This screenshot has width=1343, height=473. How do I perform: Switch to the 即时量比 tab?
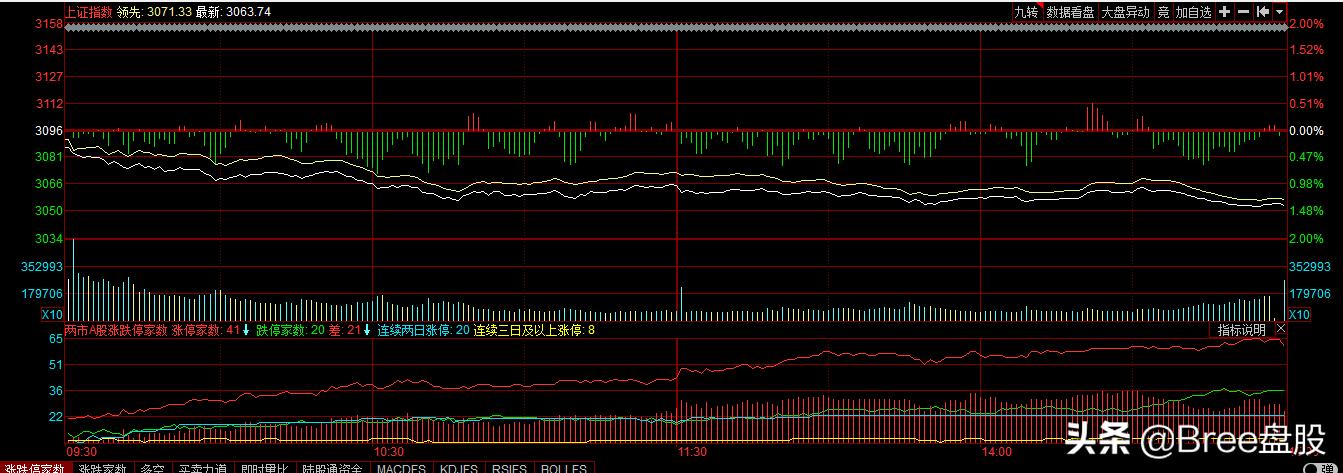click(265, 468)
